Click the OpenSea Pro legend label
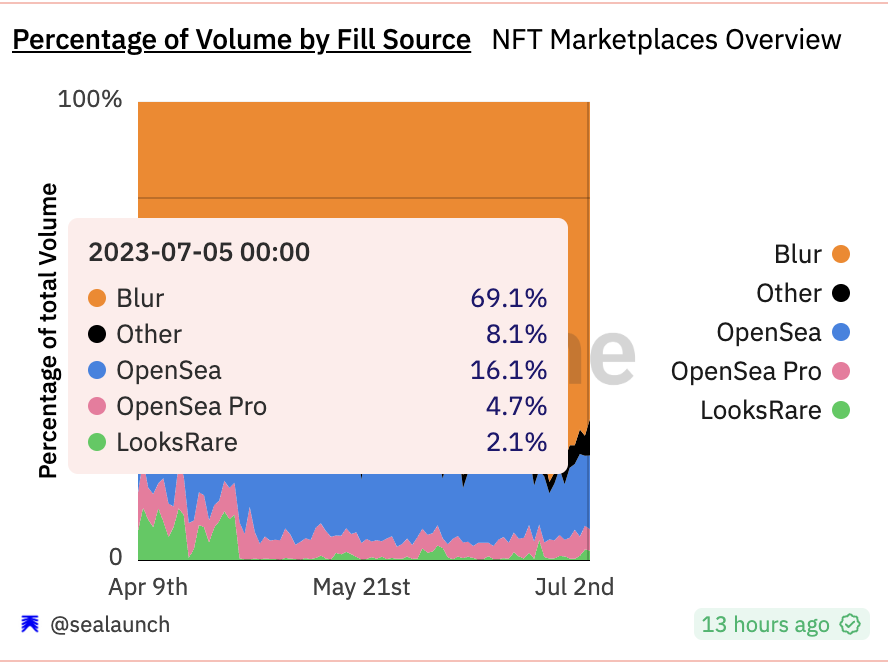The width and height of the screenshot is (888, 662). 746,371
